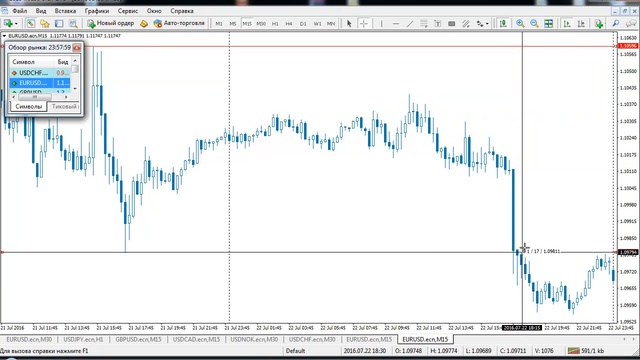Open MetaEditor with the yellow diamond icon
The height and width of the screenshot is (360, 640).
144,24
